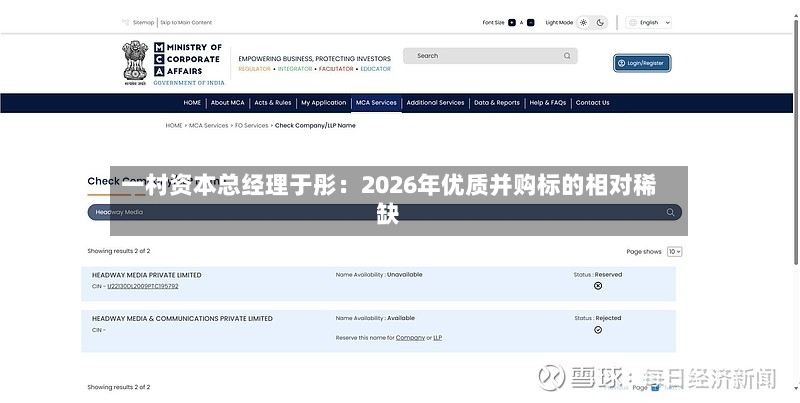The image size is (800, 403).
Task: Open CIN link U22130DL2009PTC195792
Action: (143, 287)
